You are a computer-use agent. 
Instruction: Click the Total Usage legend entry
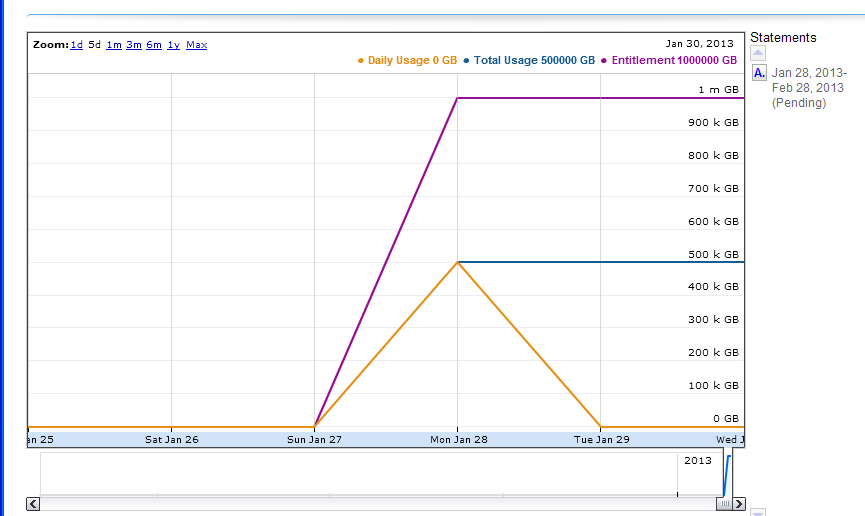tap(528, 61)
